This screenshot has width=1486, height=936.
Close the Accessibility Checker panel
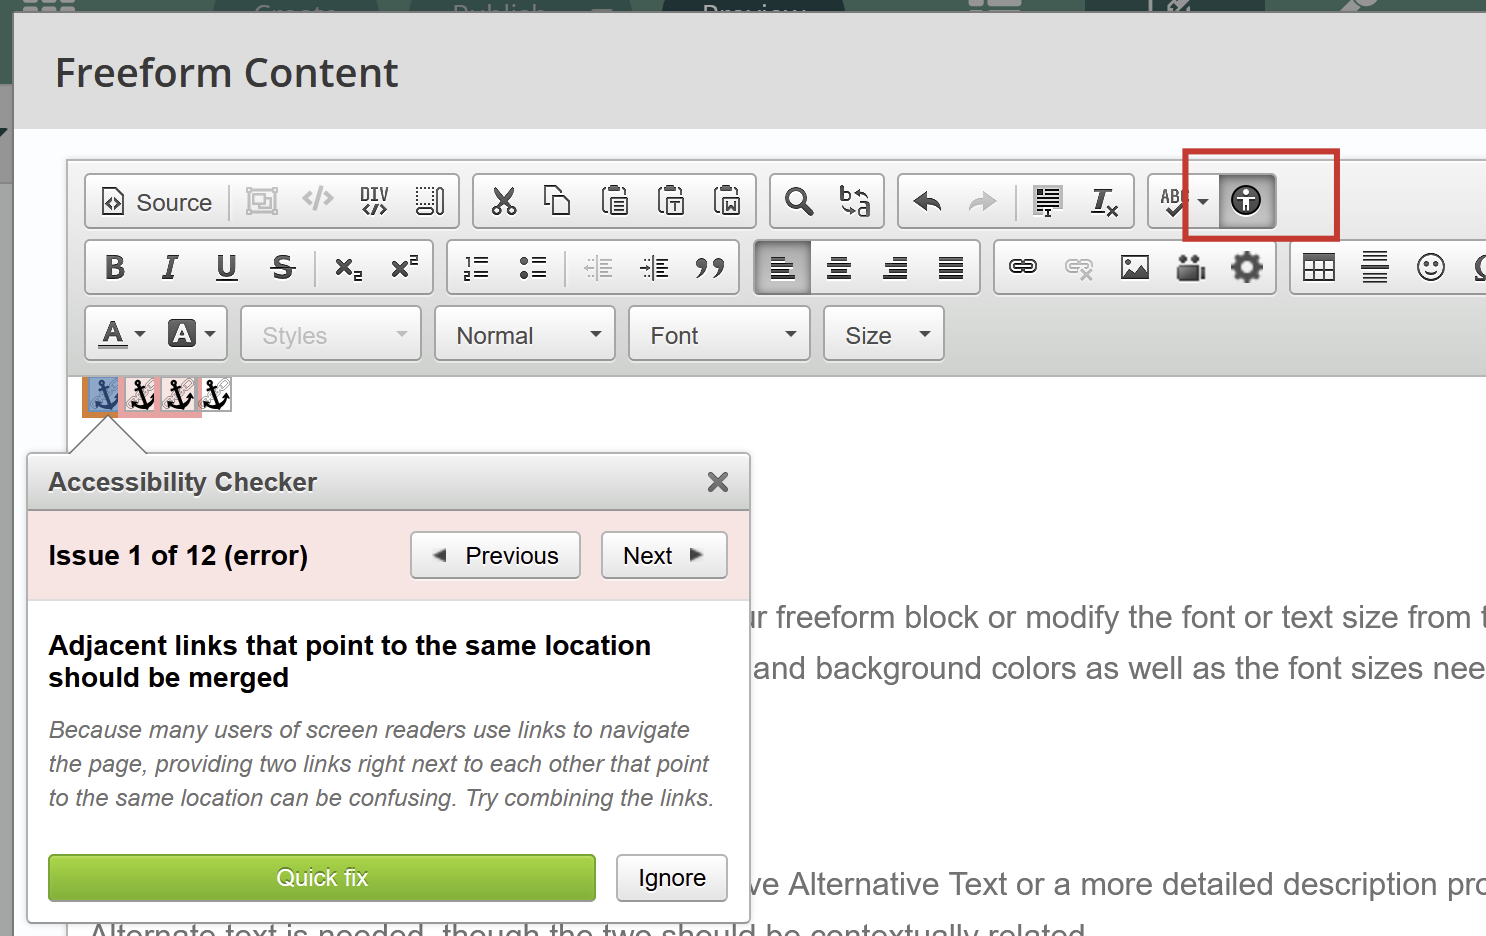718,482
